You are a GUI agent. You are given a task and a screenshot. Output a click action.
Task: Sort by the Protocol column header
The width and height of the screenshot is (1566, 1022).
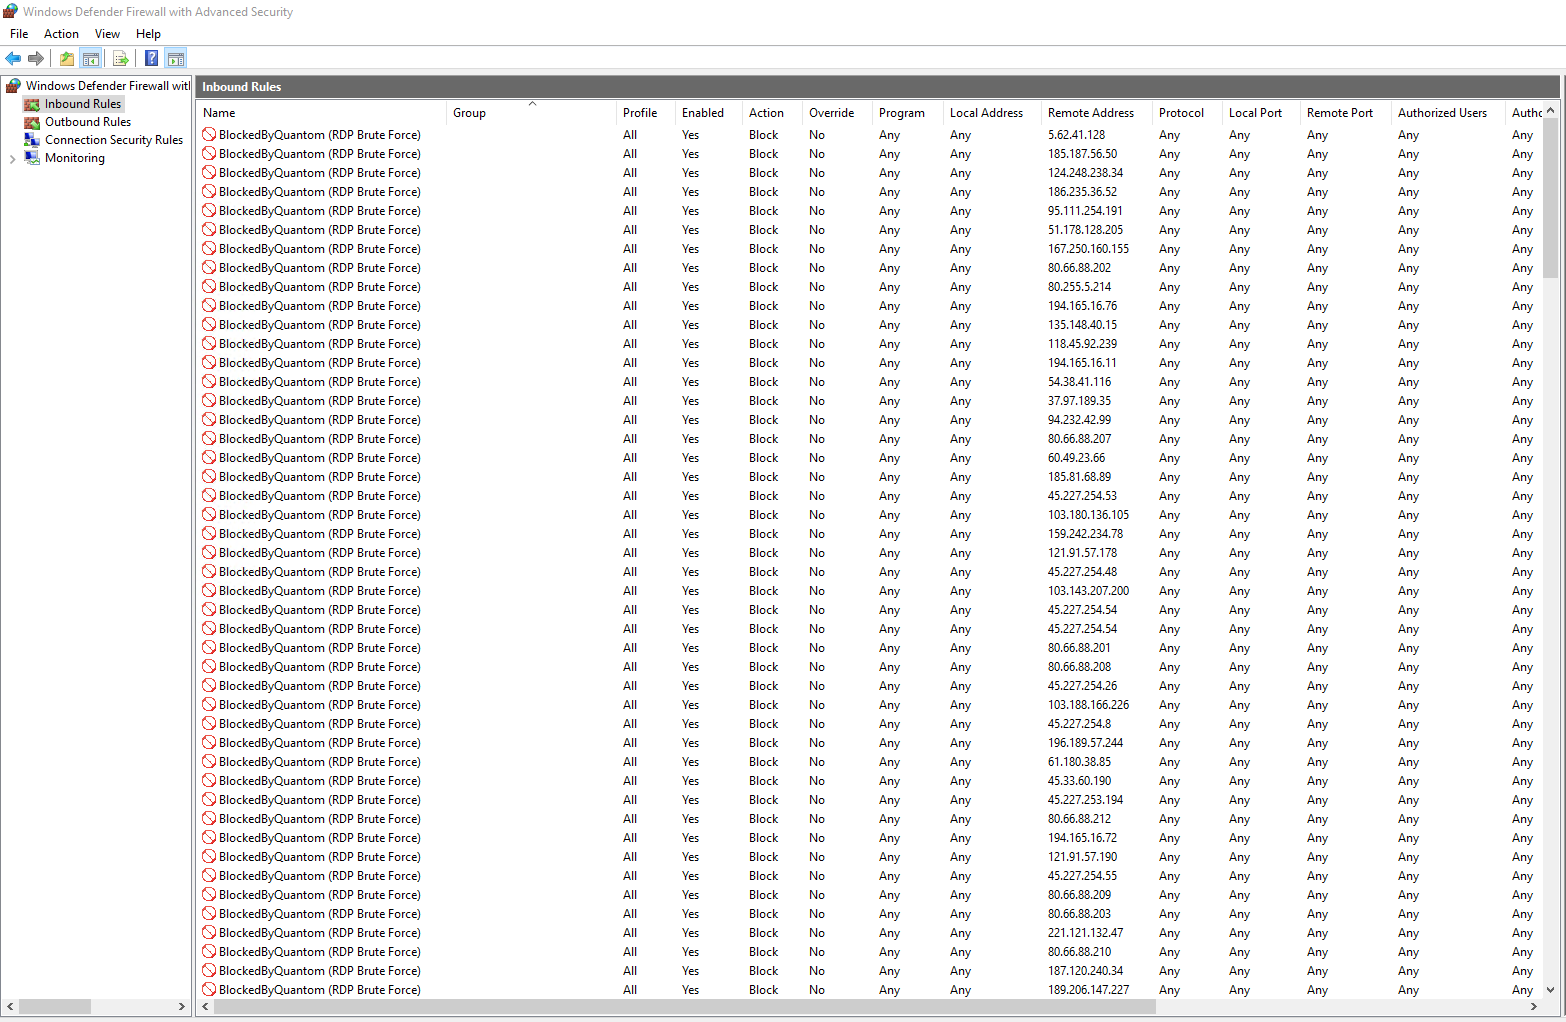(x=1187, y=113)
